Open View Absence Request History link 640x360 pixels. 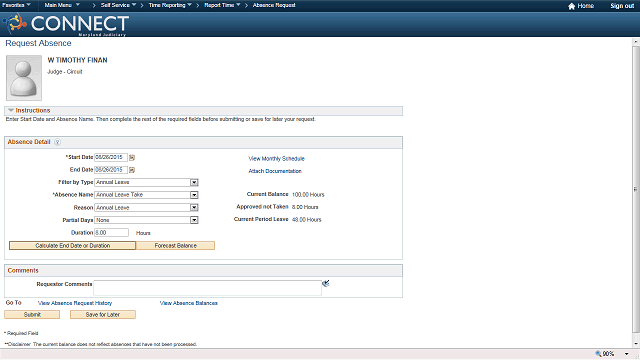75,303
